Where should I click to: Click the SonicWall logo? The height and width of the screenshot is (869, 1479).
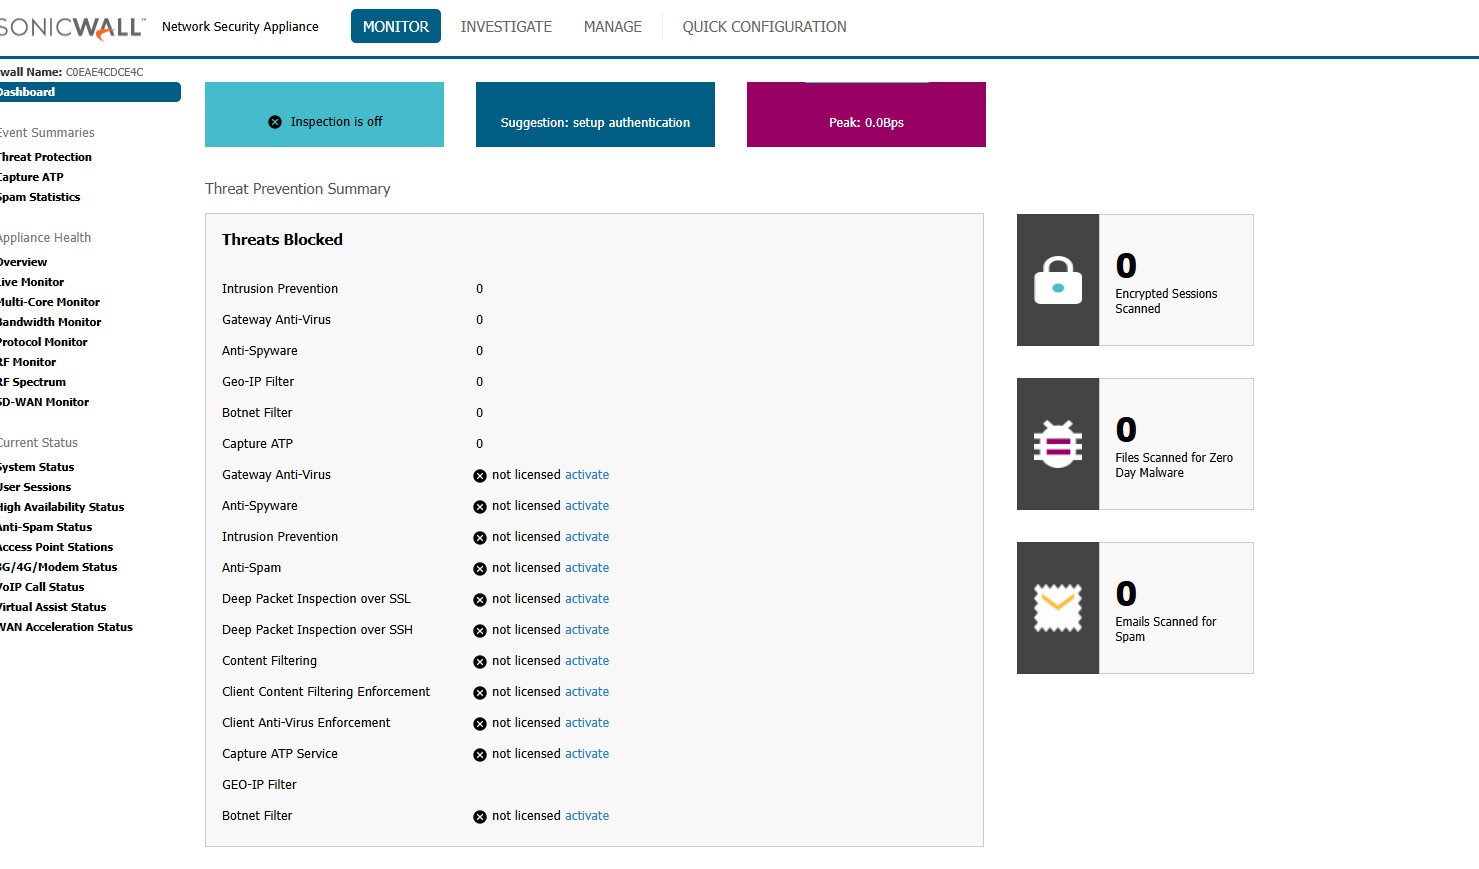(72, 27)
